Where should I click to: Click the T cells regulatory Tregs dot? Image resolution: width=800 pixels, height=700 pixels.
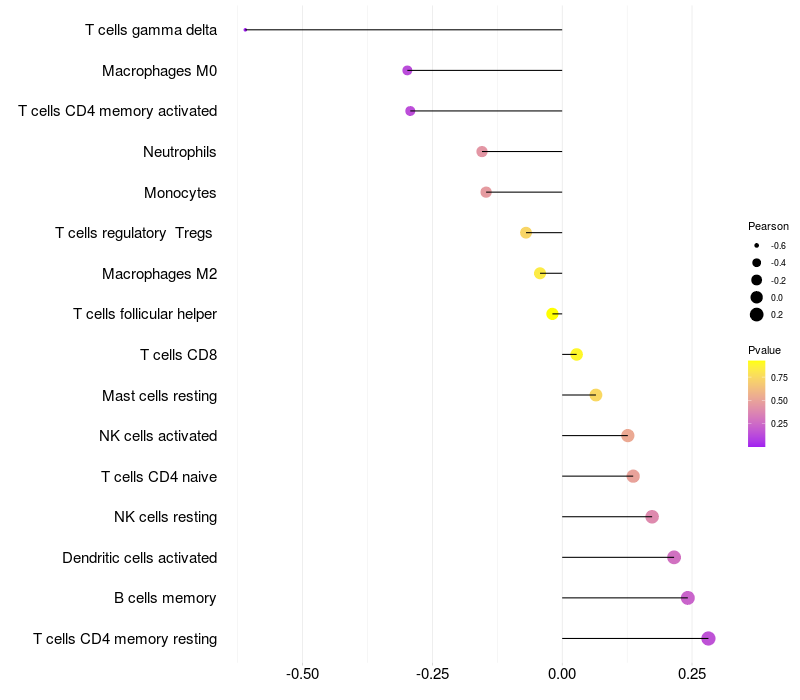[526, 233]
